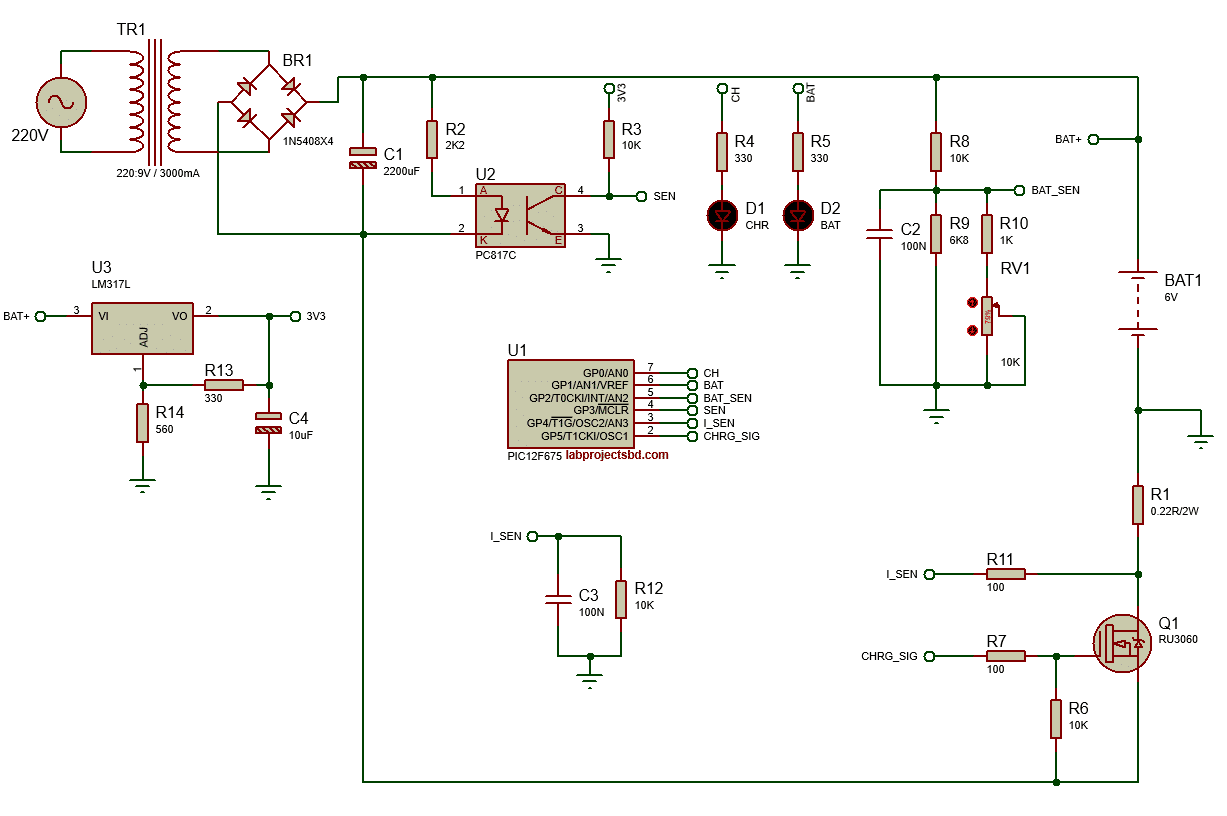Click the C2 100N capacitor symbol
This screenshot has height=816, width=1227.
(x=880, y=235)
